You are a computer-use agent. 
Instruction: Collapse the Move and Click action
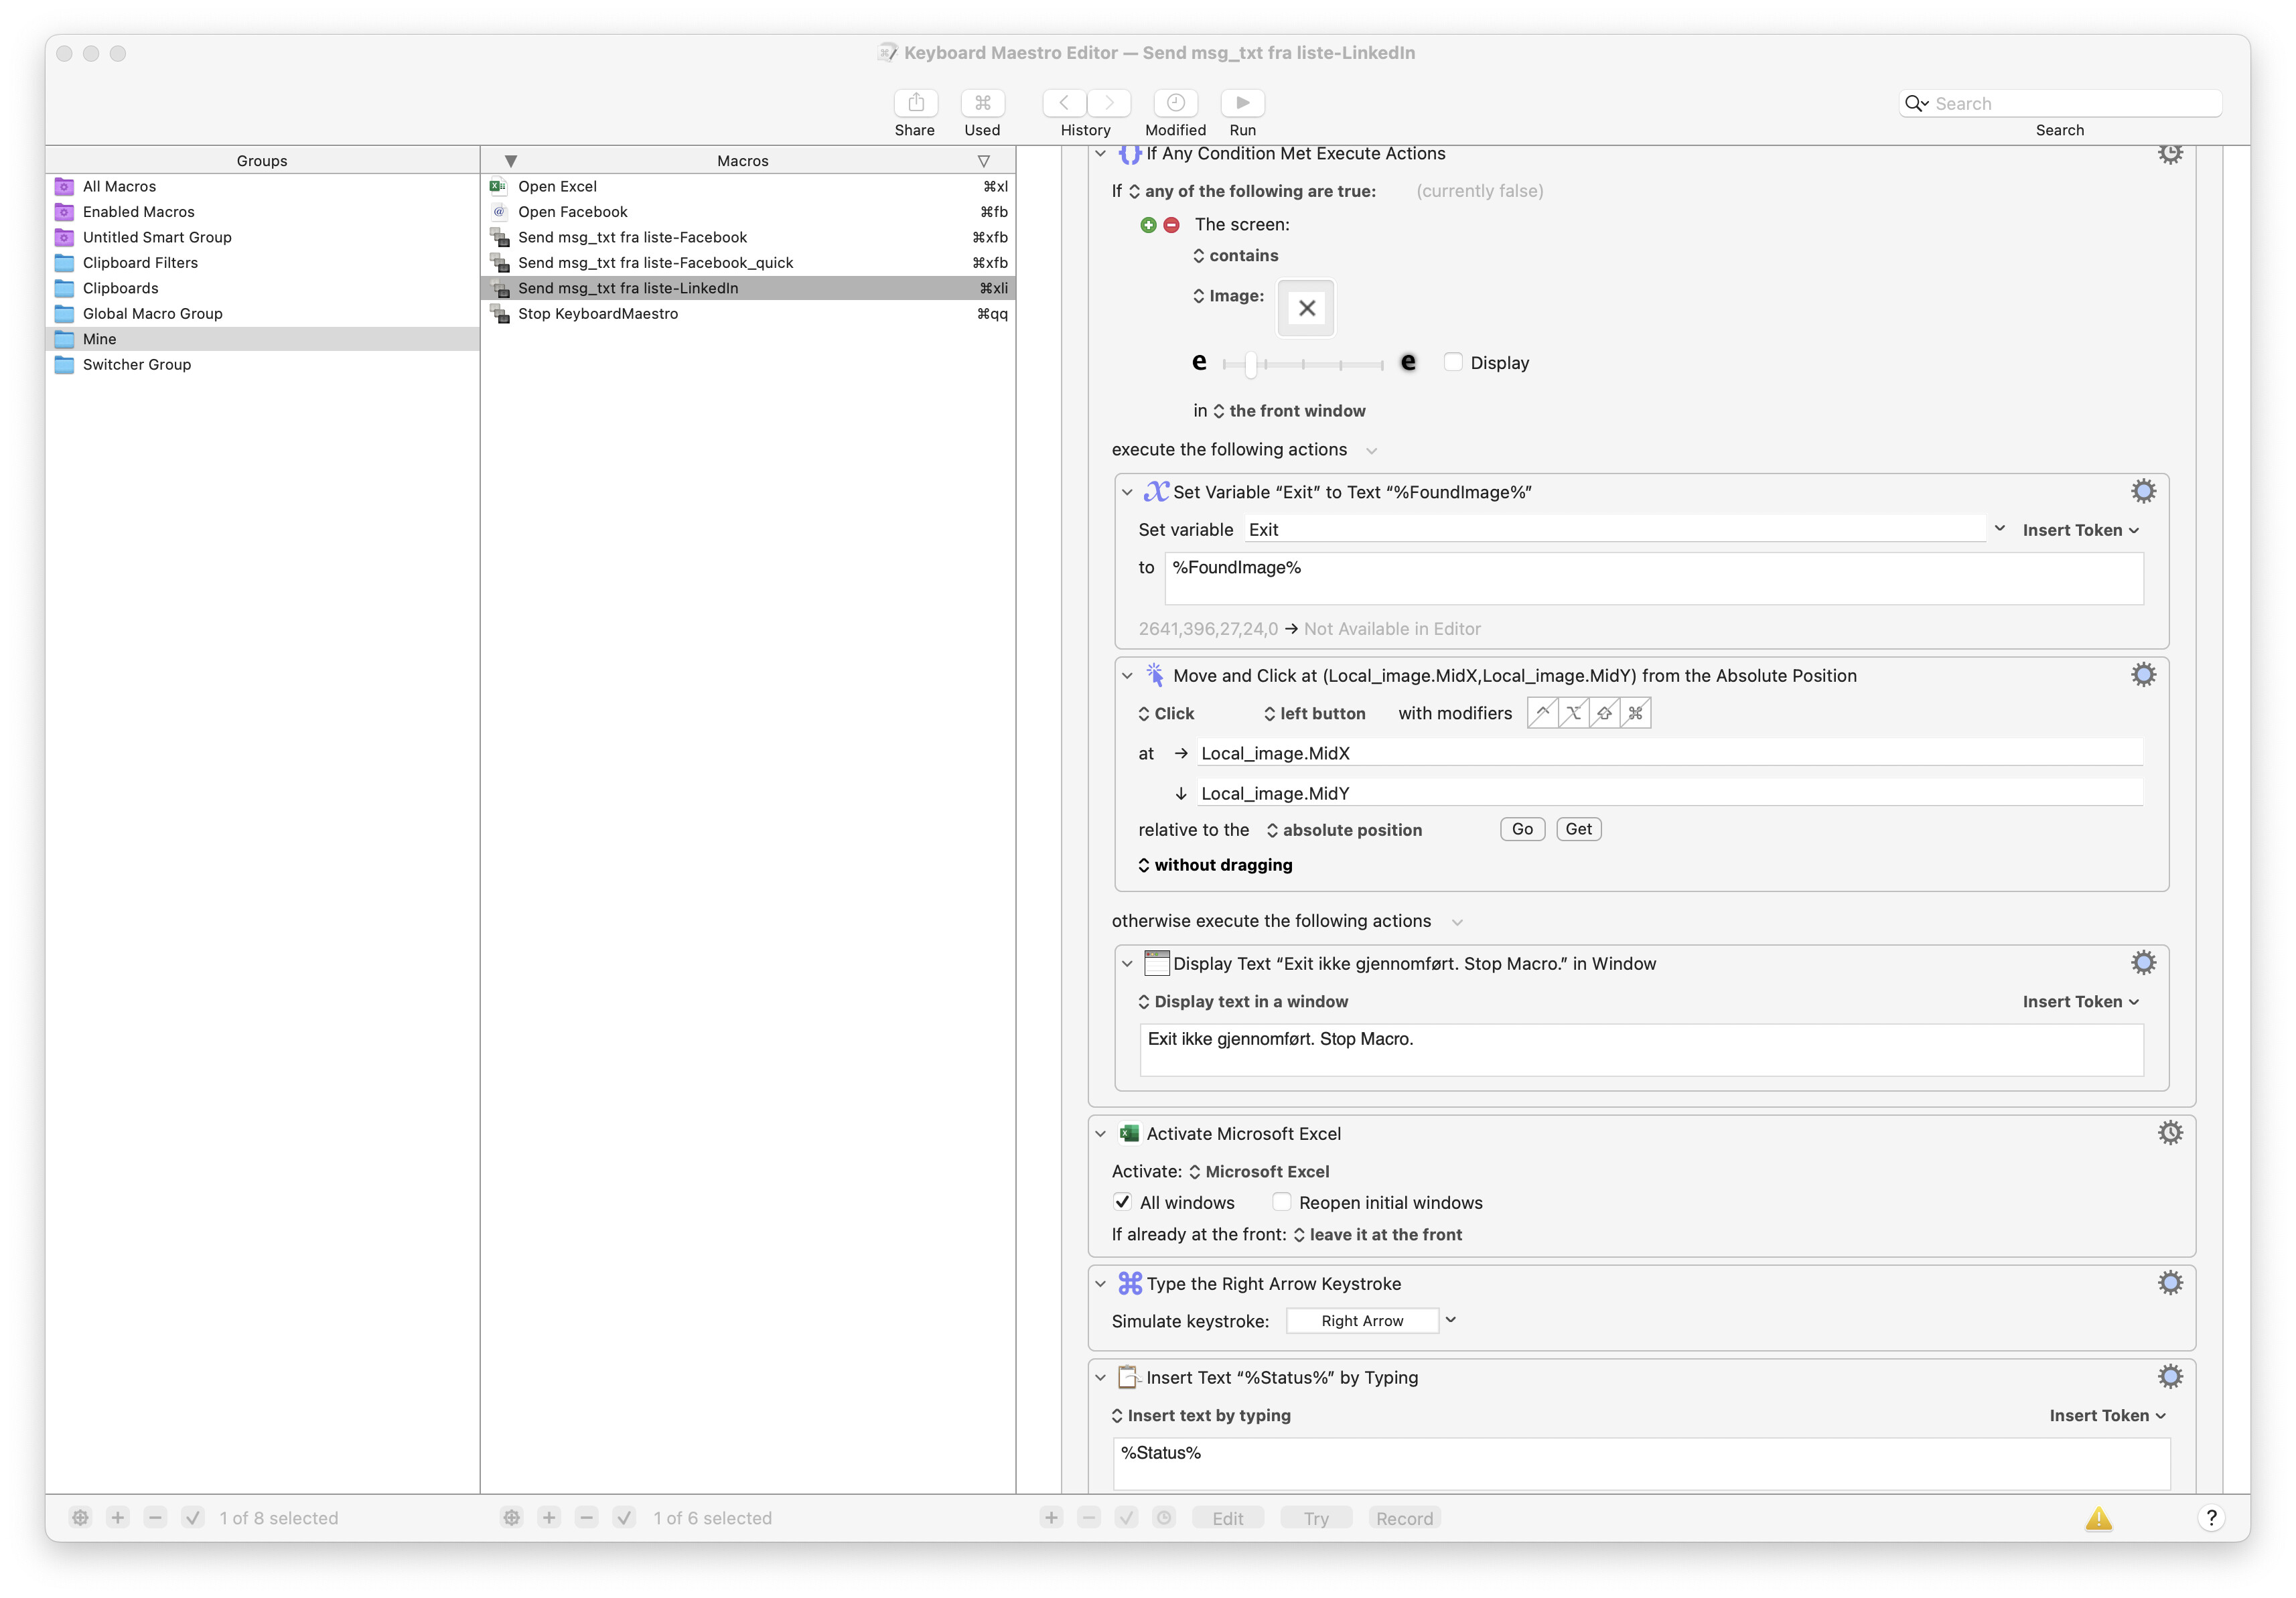(1127, 676)
